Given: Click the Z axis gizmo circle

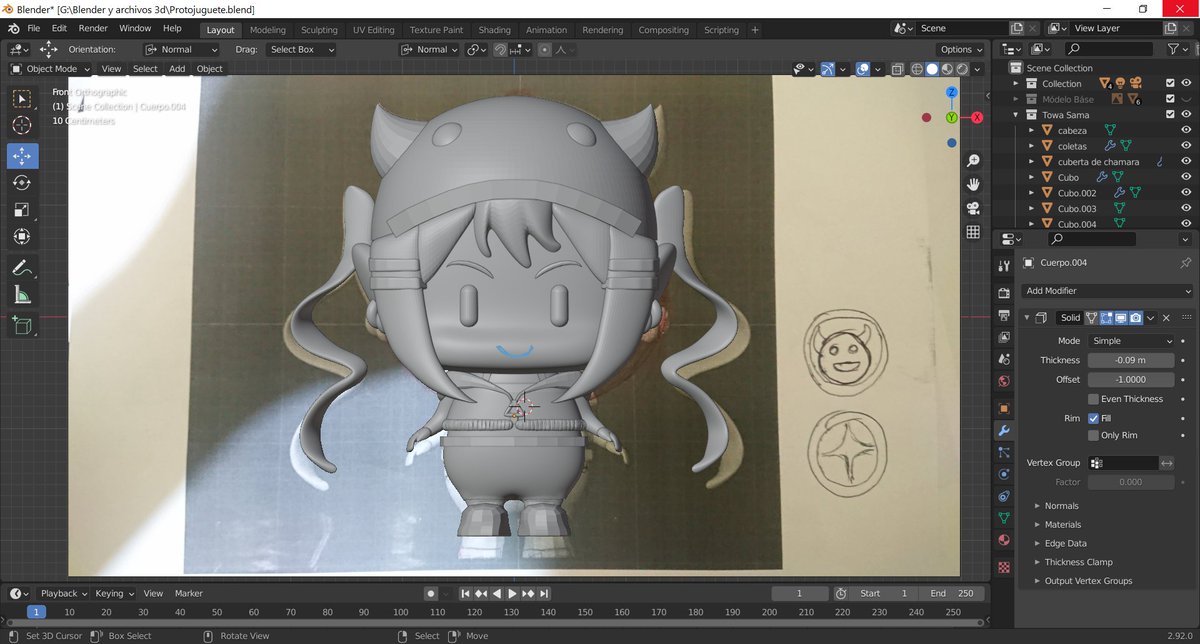Looking at the screenshot, I should [x=952, y=91].
